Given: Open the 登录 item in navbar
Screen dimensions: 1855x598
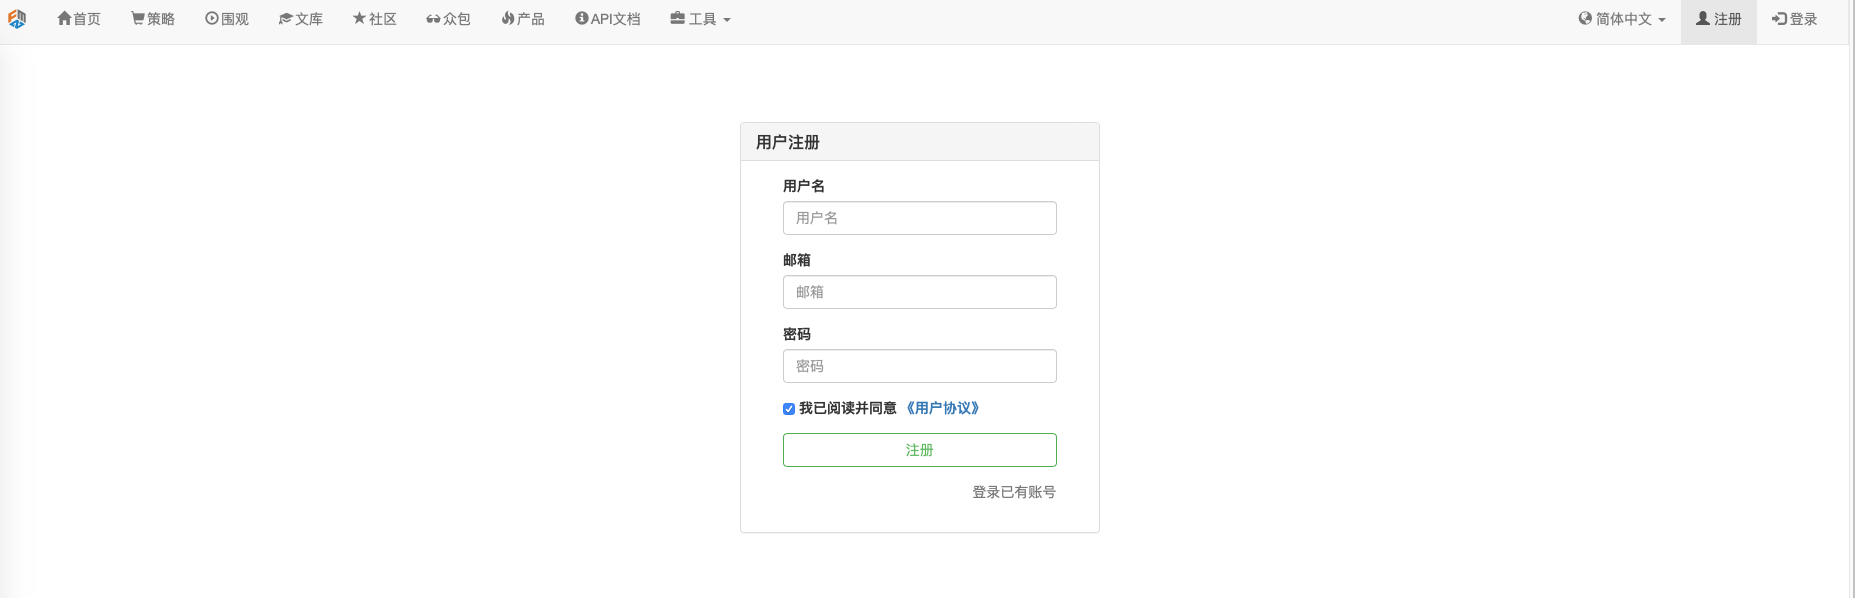Looking at the screenshot, I should tap(1795, 19).
